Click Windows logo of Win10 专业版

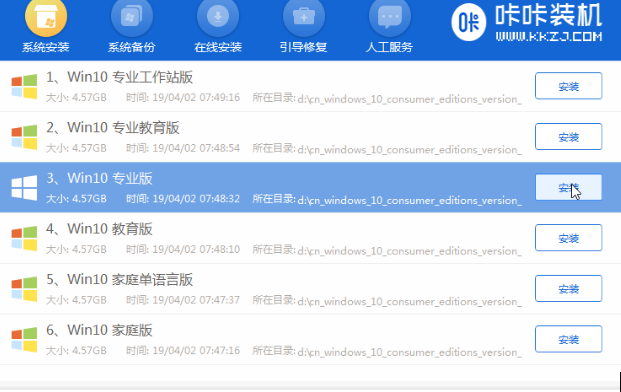pyautogui.click(x=24, y=188)
